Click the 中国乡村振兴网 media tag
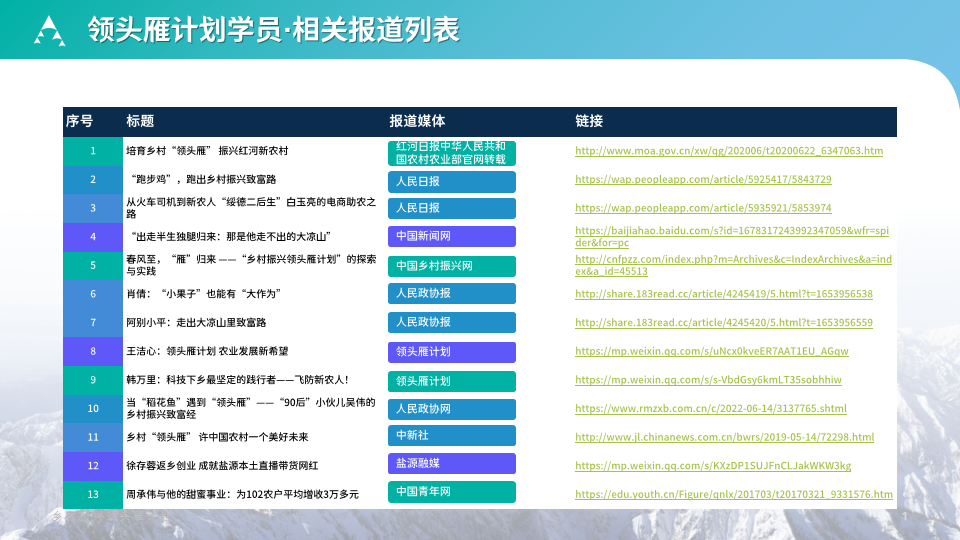This screenshot has height=540, width=960. tap(452, 266)
